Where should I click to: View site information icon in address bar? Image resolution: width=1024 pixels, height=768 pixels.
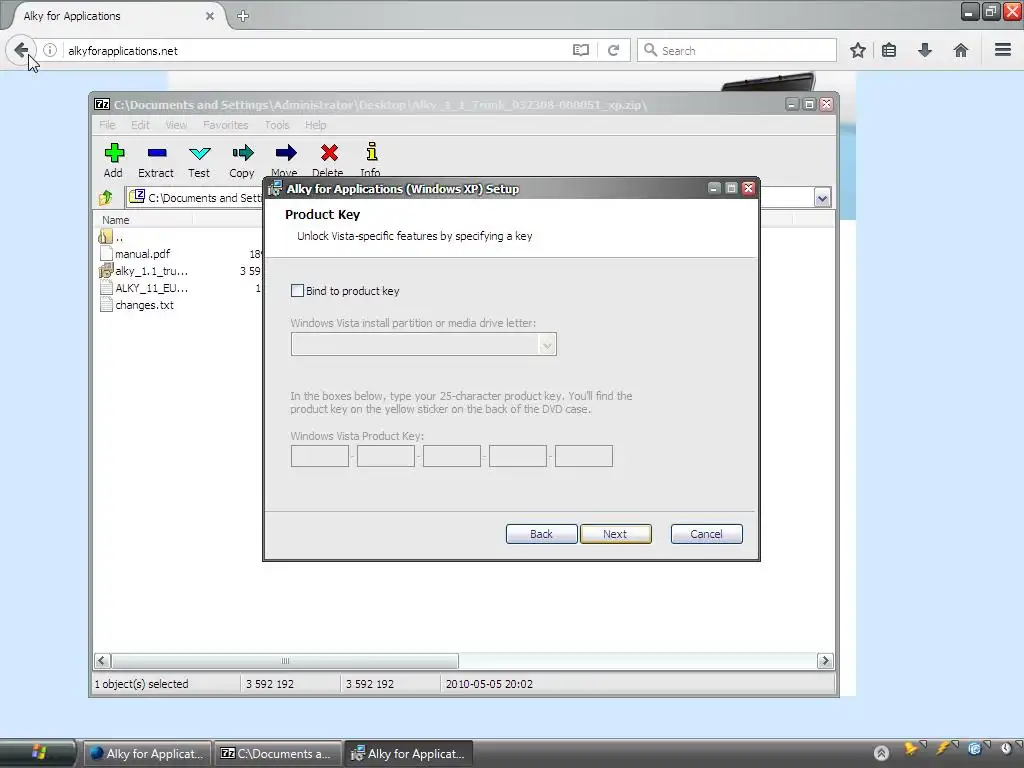(50, 50)
